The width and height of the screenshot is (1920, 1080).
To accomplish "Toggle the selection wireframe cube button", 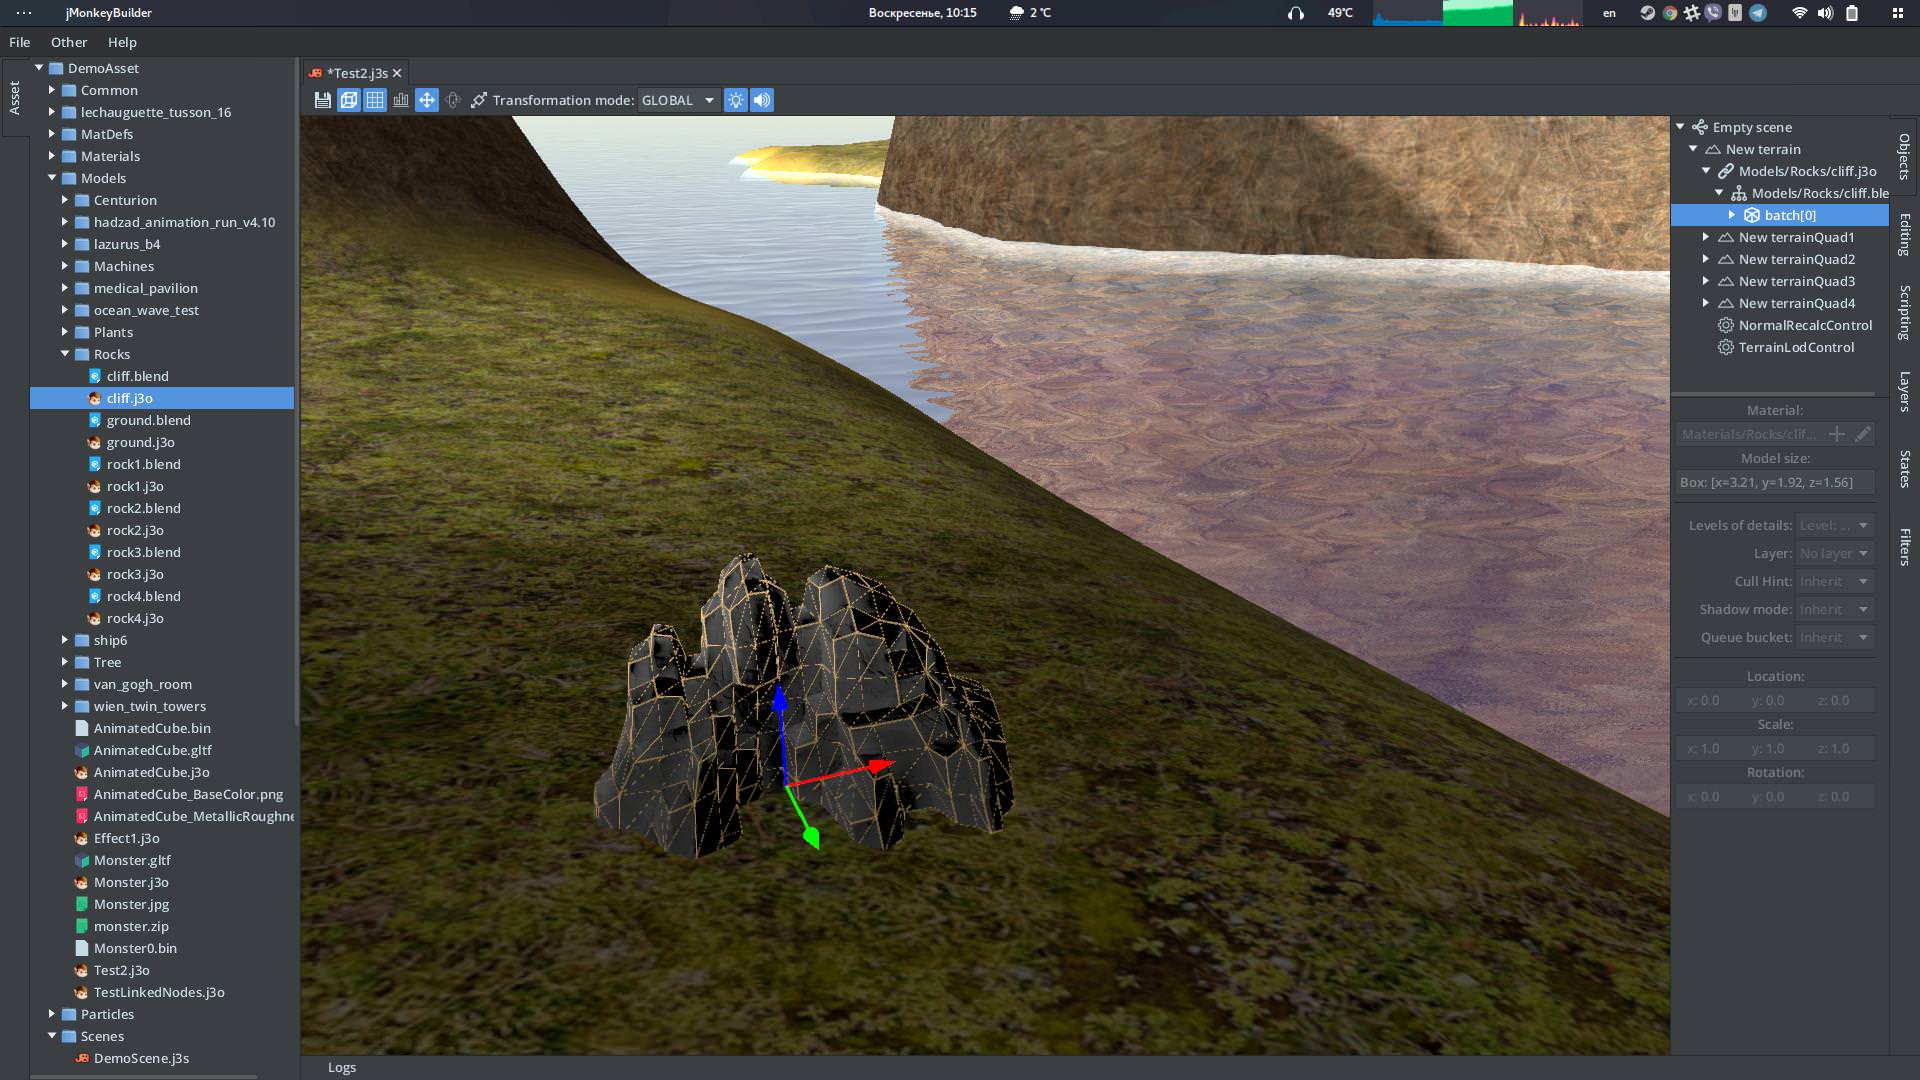I will pos(348,100).
